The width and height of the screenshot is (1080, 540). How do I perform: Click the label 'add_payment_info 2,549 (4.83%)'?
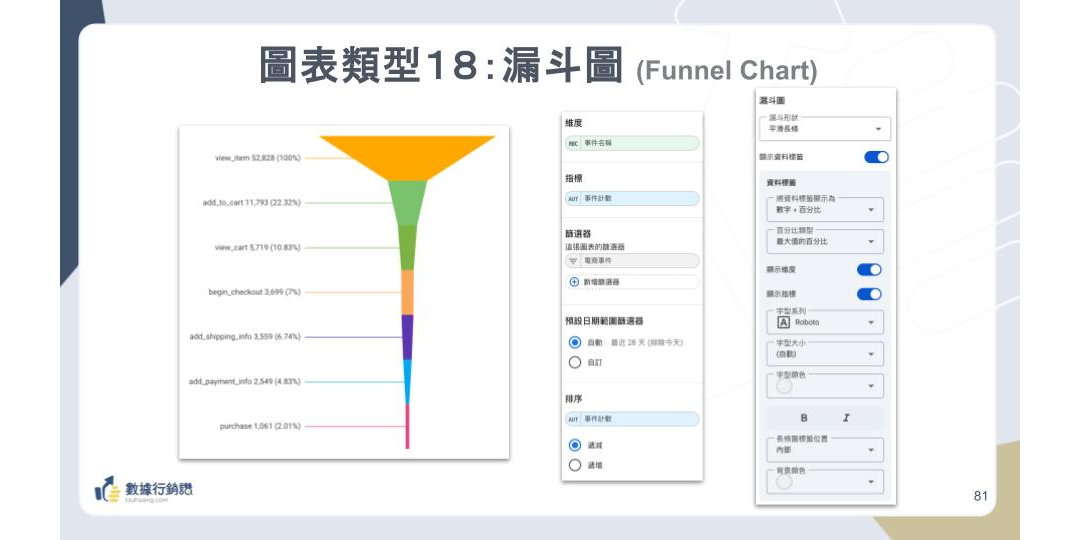[x=245, y=381]
